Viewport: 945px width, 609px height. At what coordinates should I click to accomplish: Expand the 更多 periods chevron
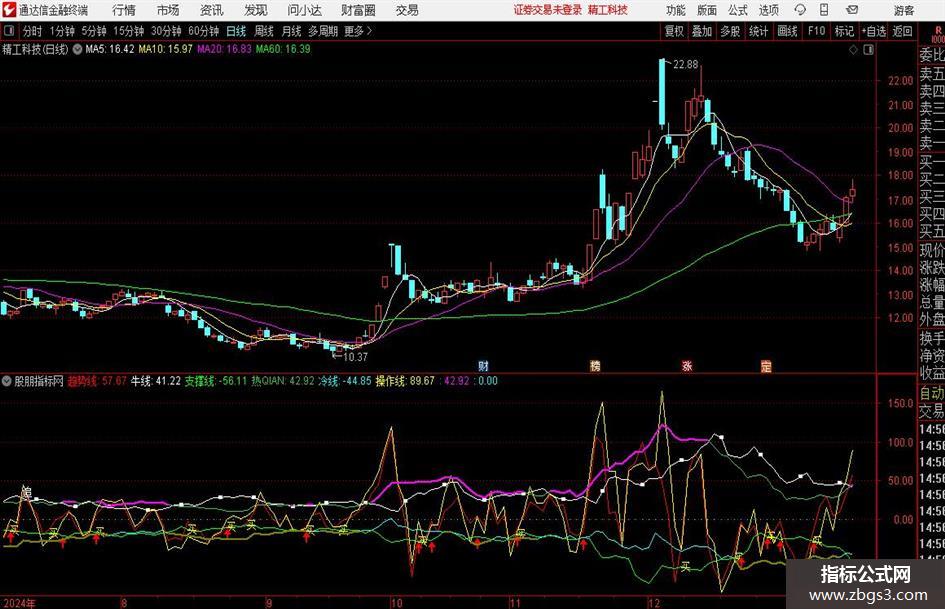(x=358, y=31)
